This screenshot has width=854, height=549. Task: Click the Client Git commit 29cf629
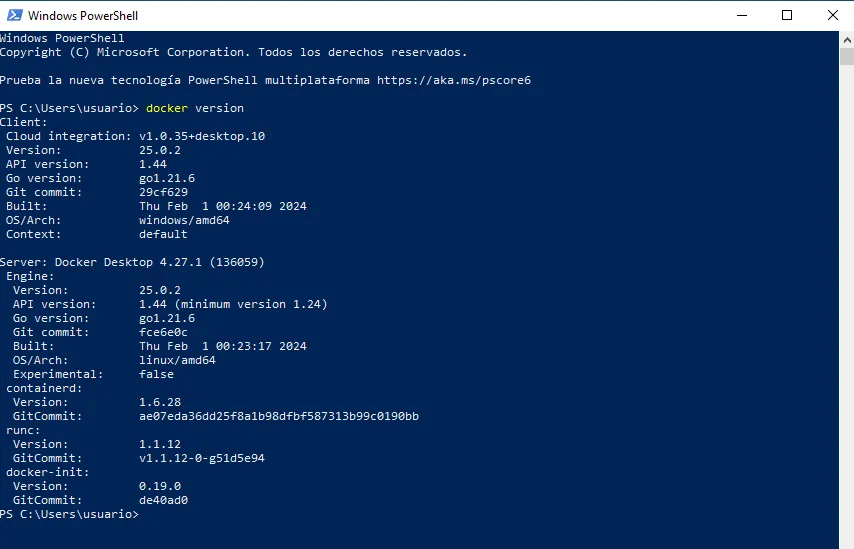click(163, 192)
